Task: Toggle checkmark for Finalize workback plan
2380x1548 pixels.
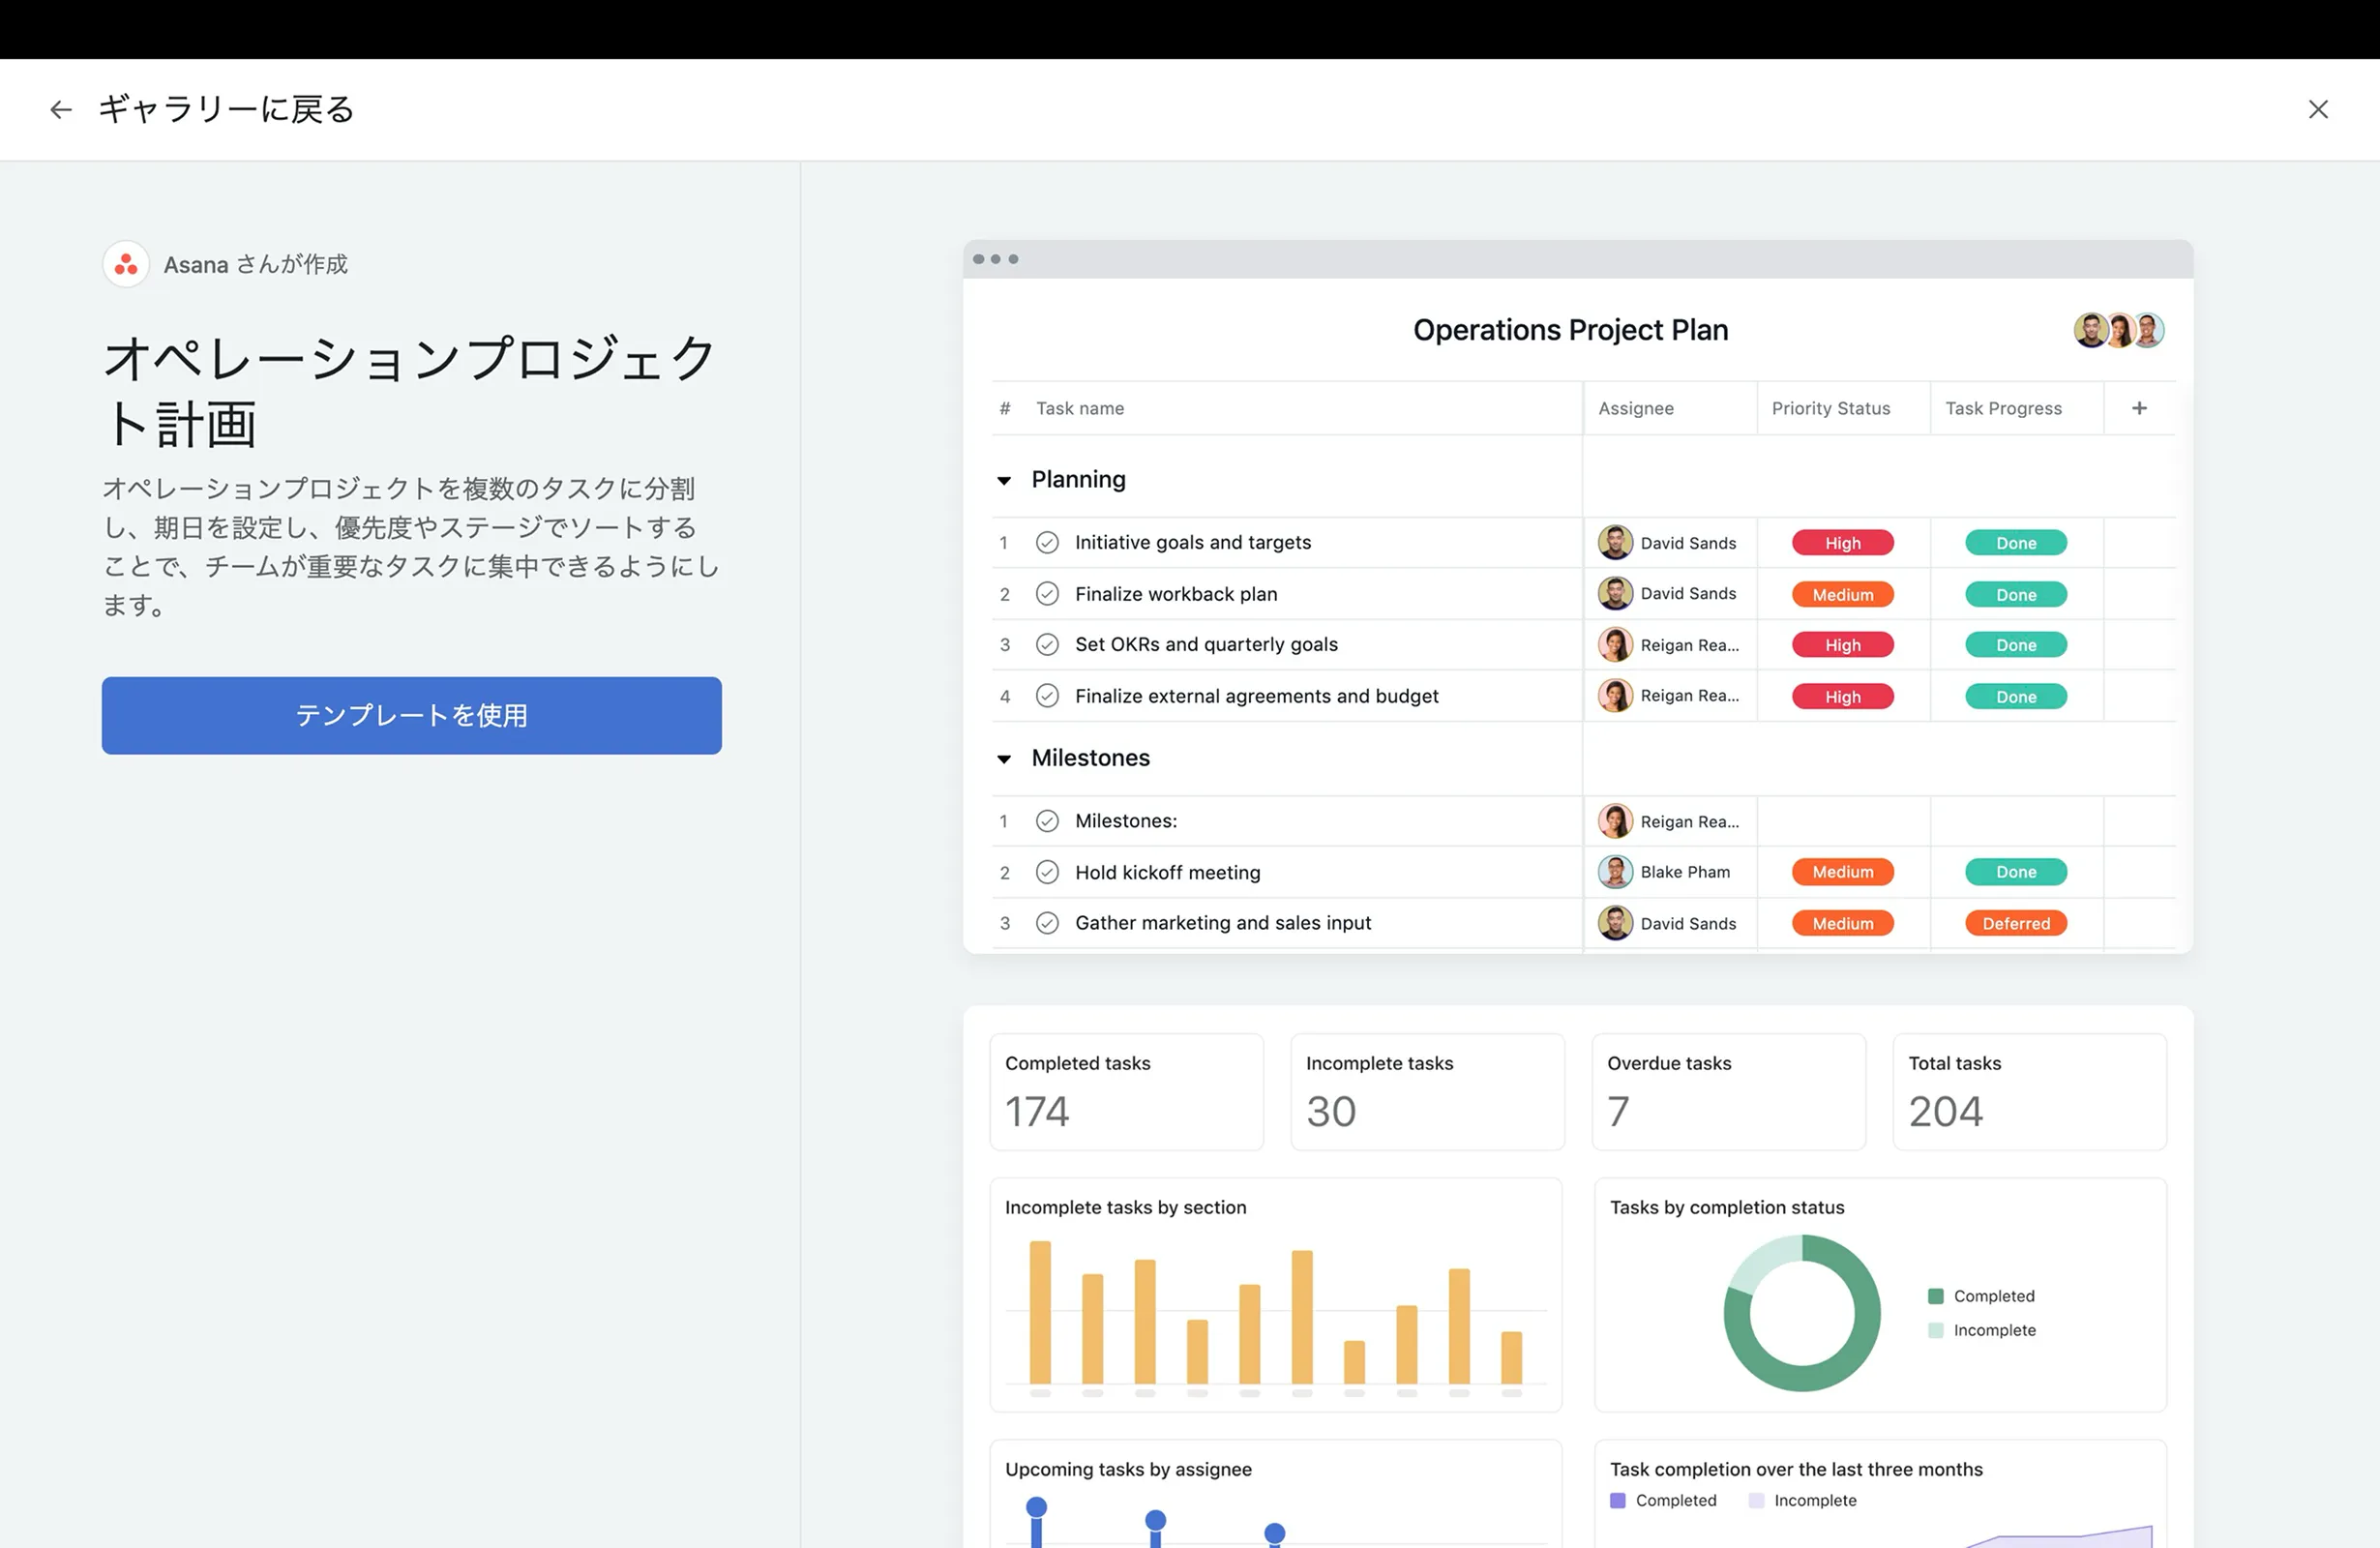Action: coord(1047,594)
